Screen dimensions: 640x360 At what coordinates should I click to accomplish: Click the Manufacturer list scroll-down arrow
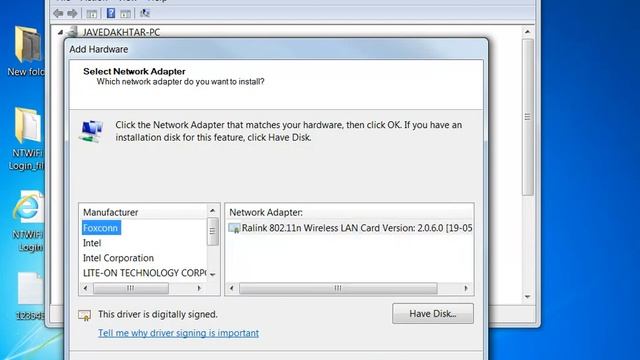pos(212,274)
